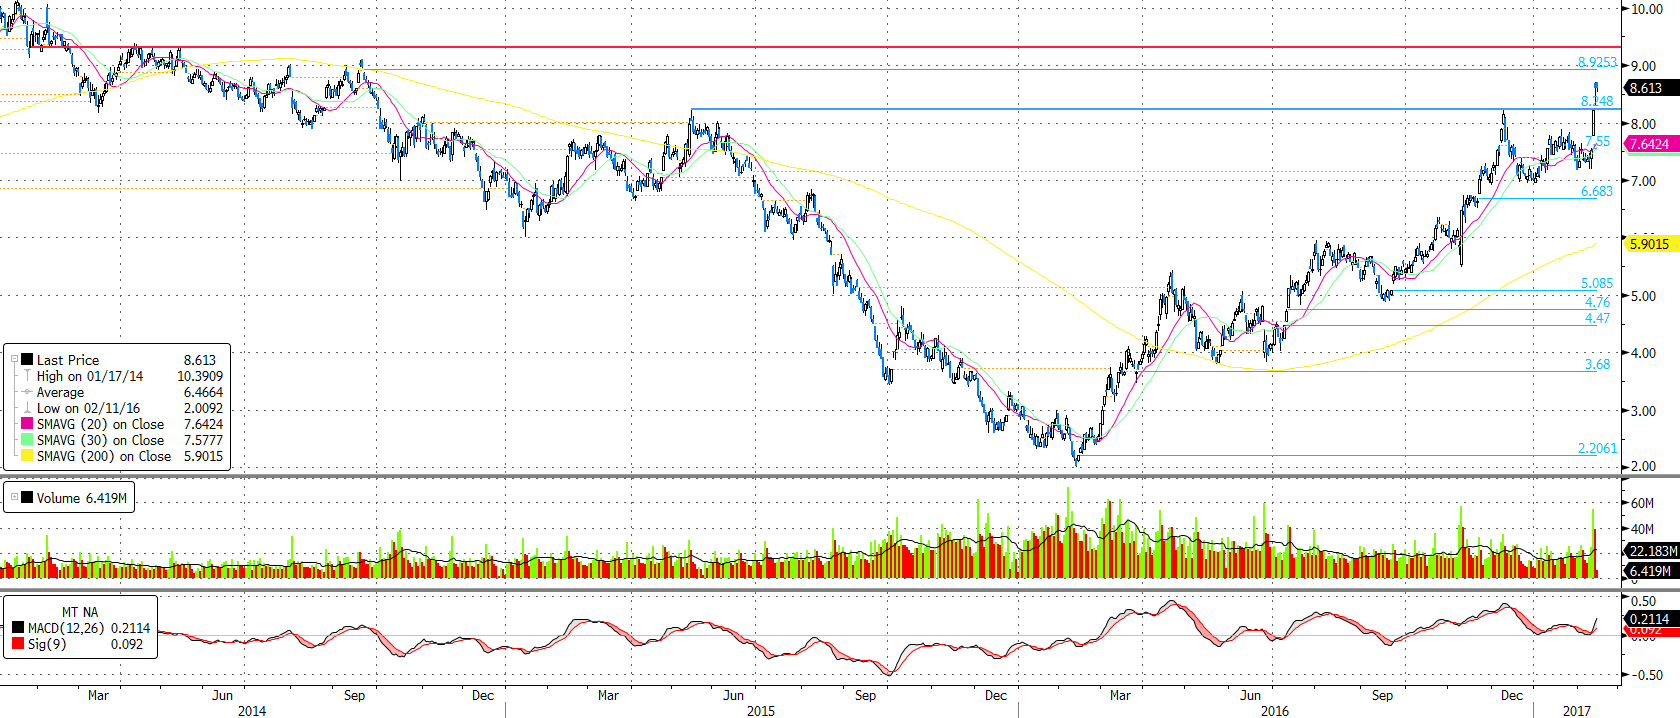This screenshot has height=718, width=1680.
Task: Select 'SMAVG (20) on Close' label
Action: point(100,424)
